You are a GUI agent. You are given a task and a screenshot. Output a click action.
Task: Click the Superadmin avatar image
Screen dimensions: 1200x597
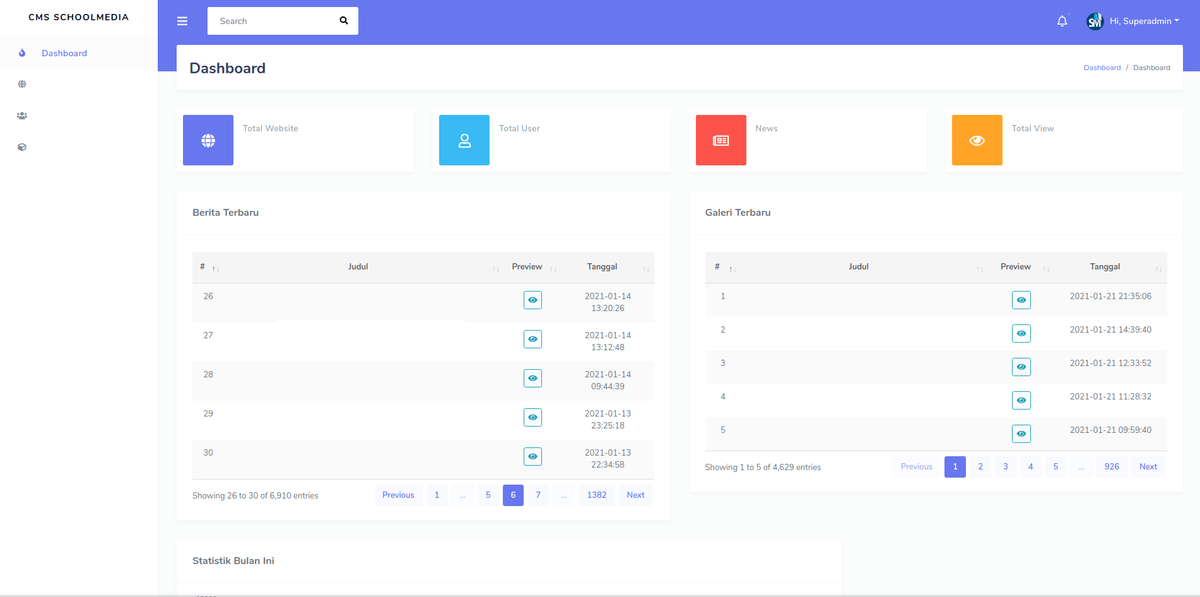pos(1095,21)
